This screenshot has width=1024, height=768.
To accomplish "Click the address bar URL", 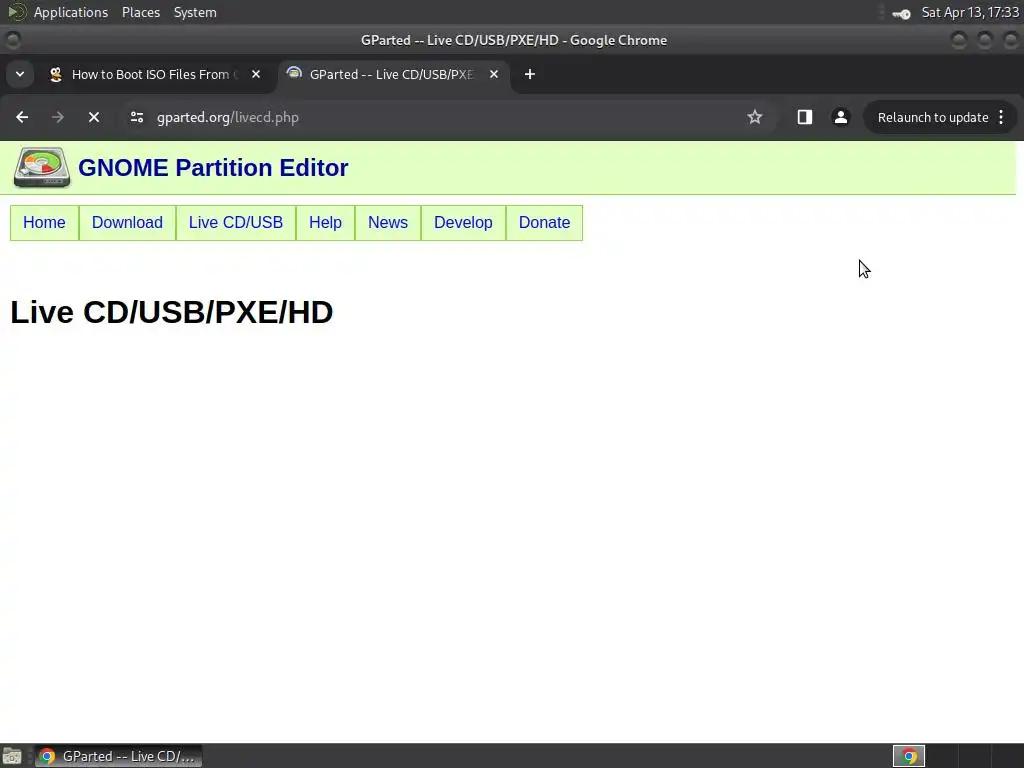I will (x=228, y=118).
